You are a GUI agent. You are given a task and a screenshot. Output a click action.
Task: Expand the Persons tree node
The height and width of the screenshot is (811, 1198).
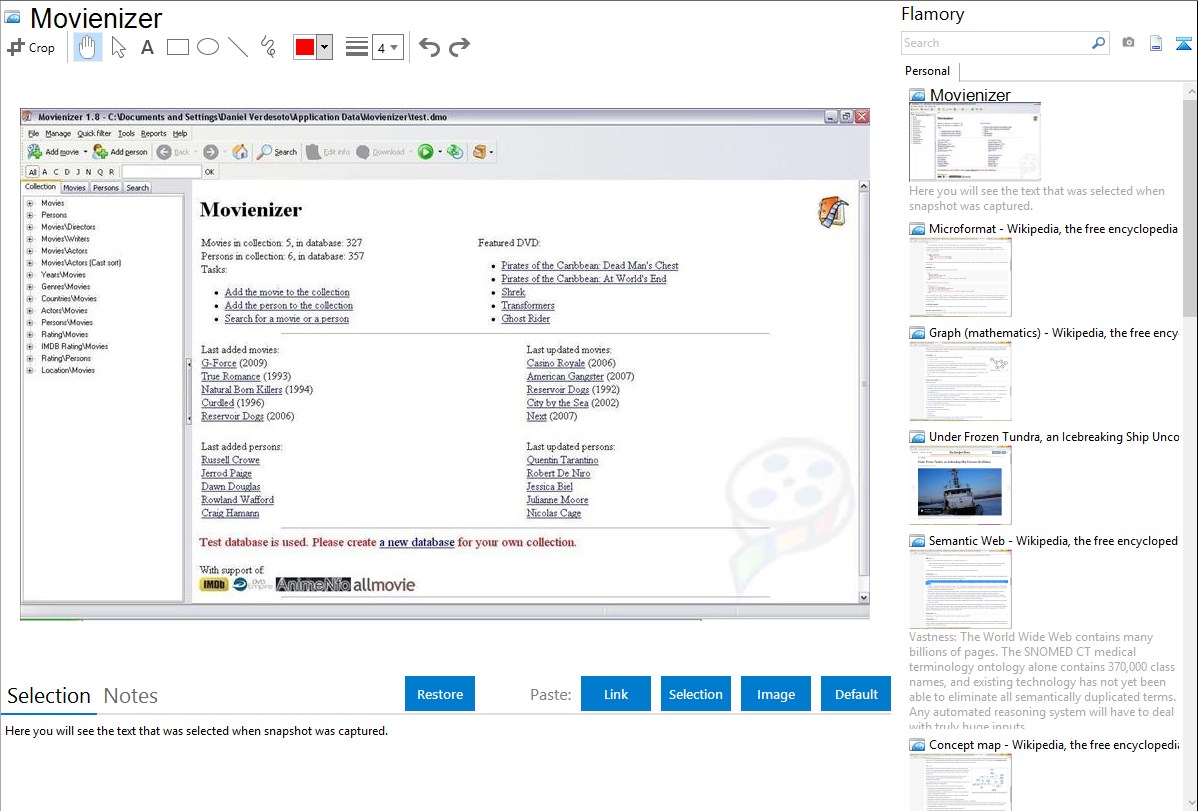click(30, 215)
